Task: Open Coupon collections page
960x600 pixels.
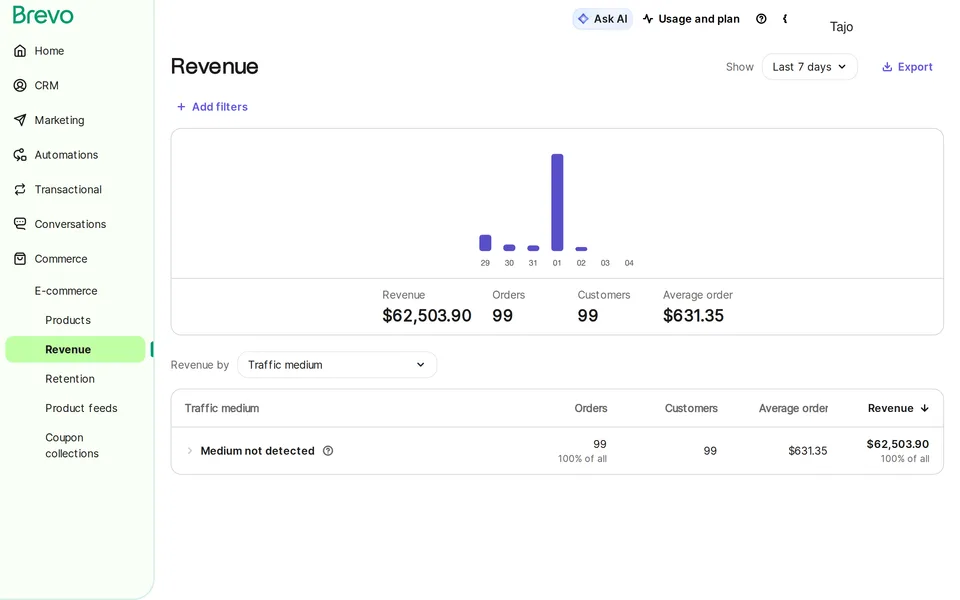Action: click(x=72, y=445)
